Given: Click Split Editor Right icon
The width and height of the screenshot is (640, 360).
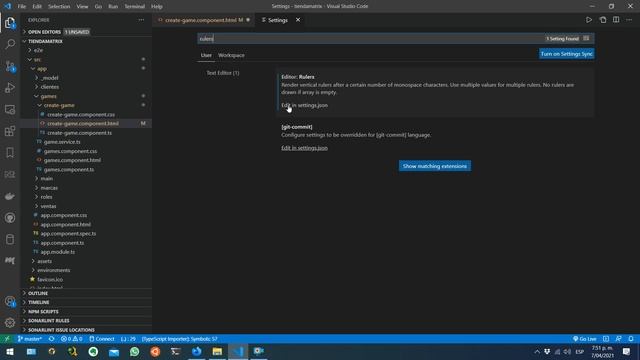Looking at the screenshot, I should pyautogui.click(x=616, y=20).
